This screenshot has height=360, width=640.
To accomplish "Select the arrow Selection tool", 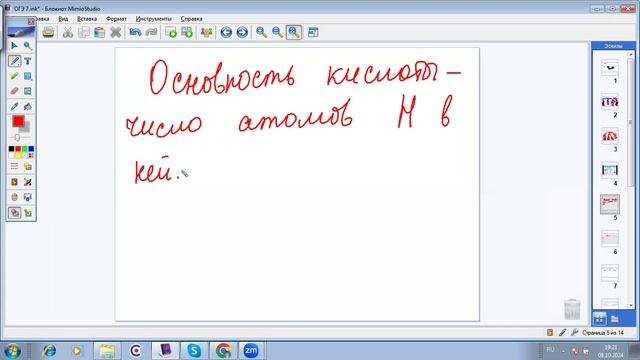I will (x=14, y=46).
